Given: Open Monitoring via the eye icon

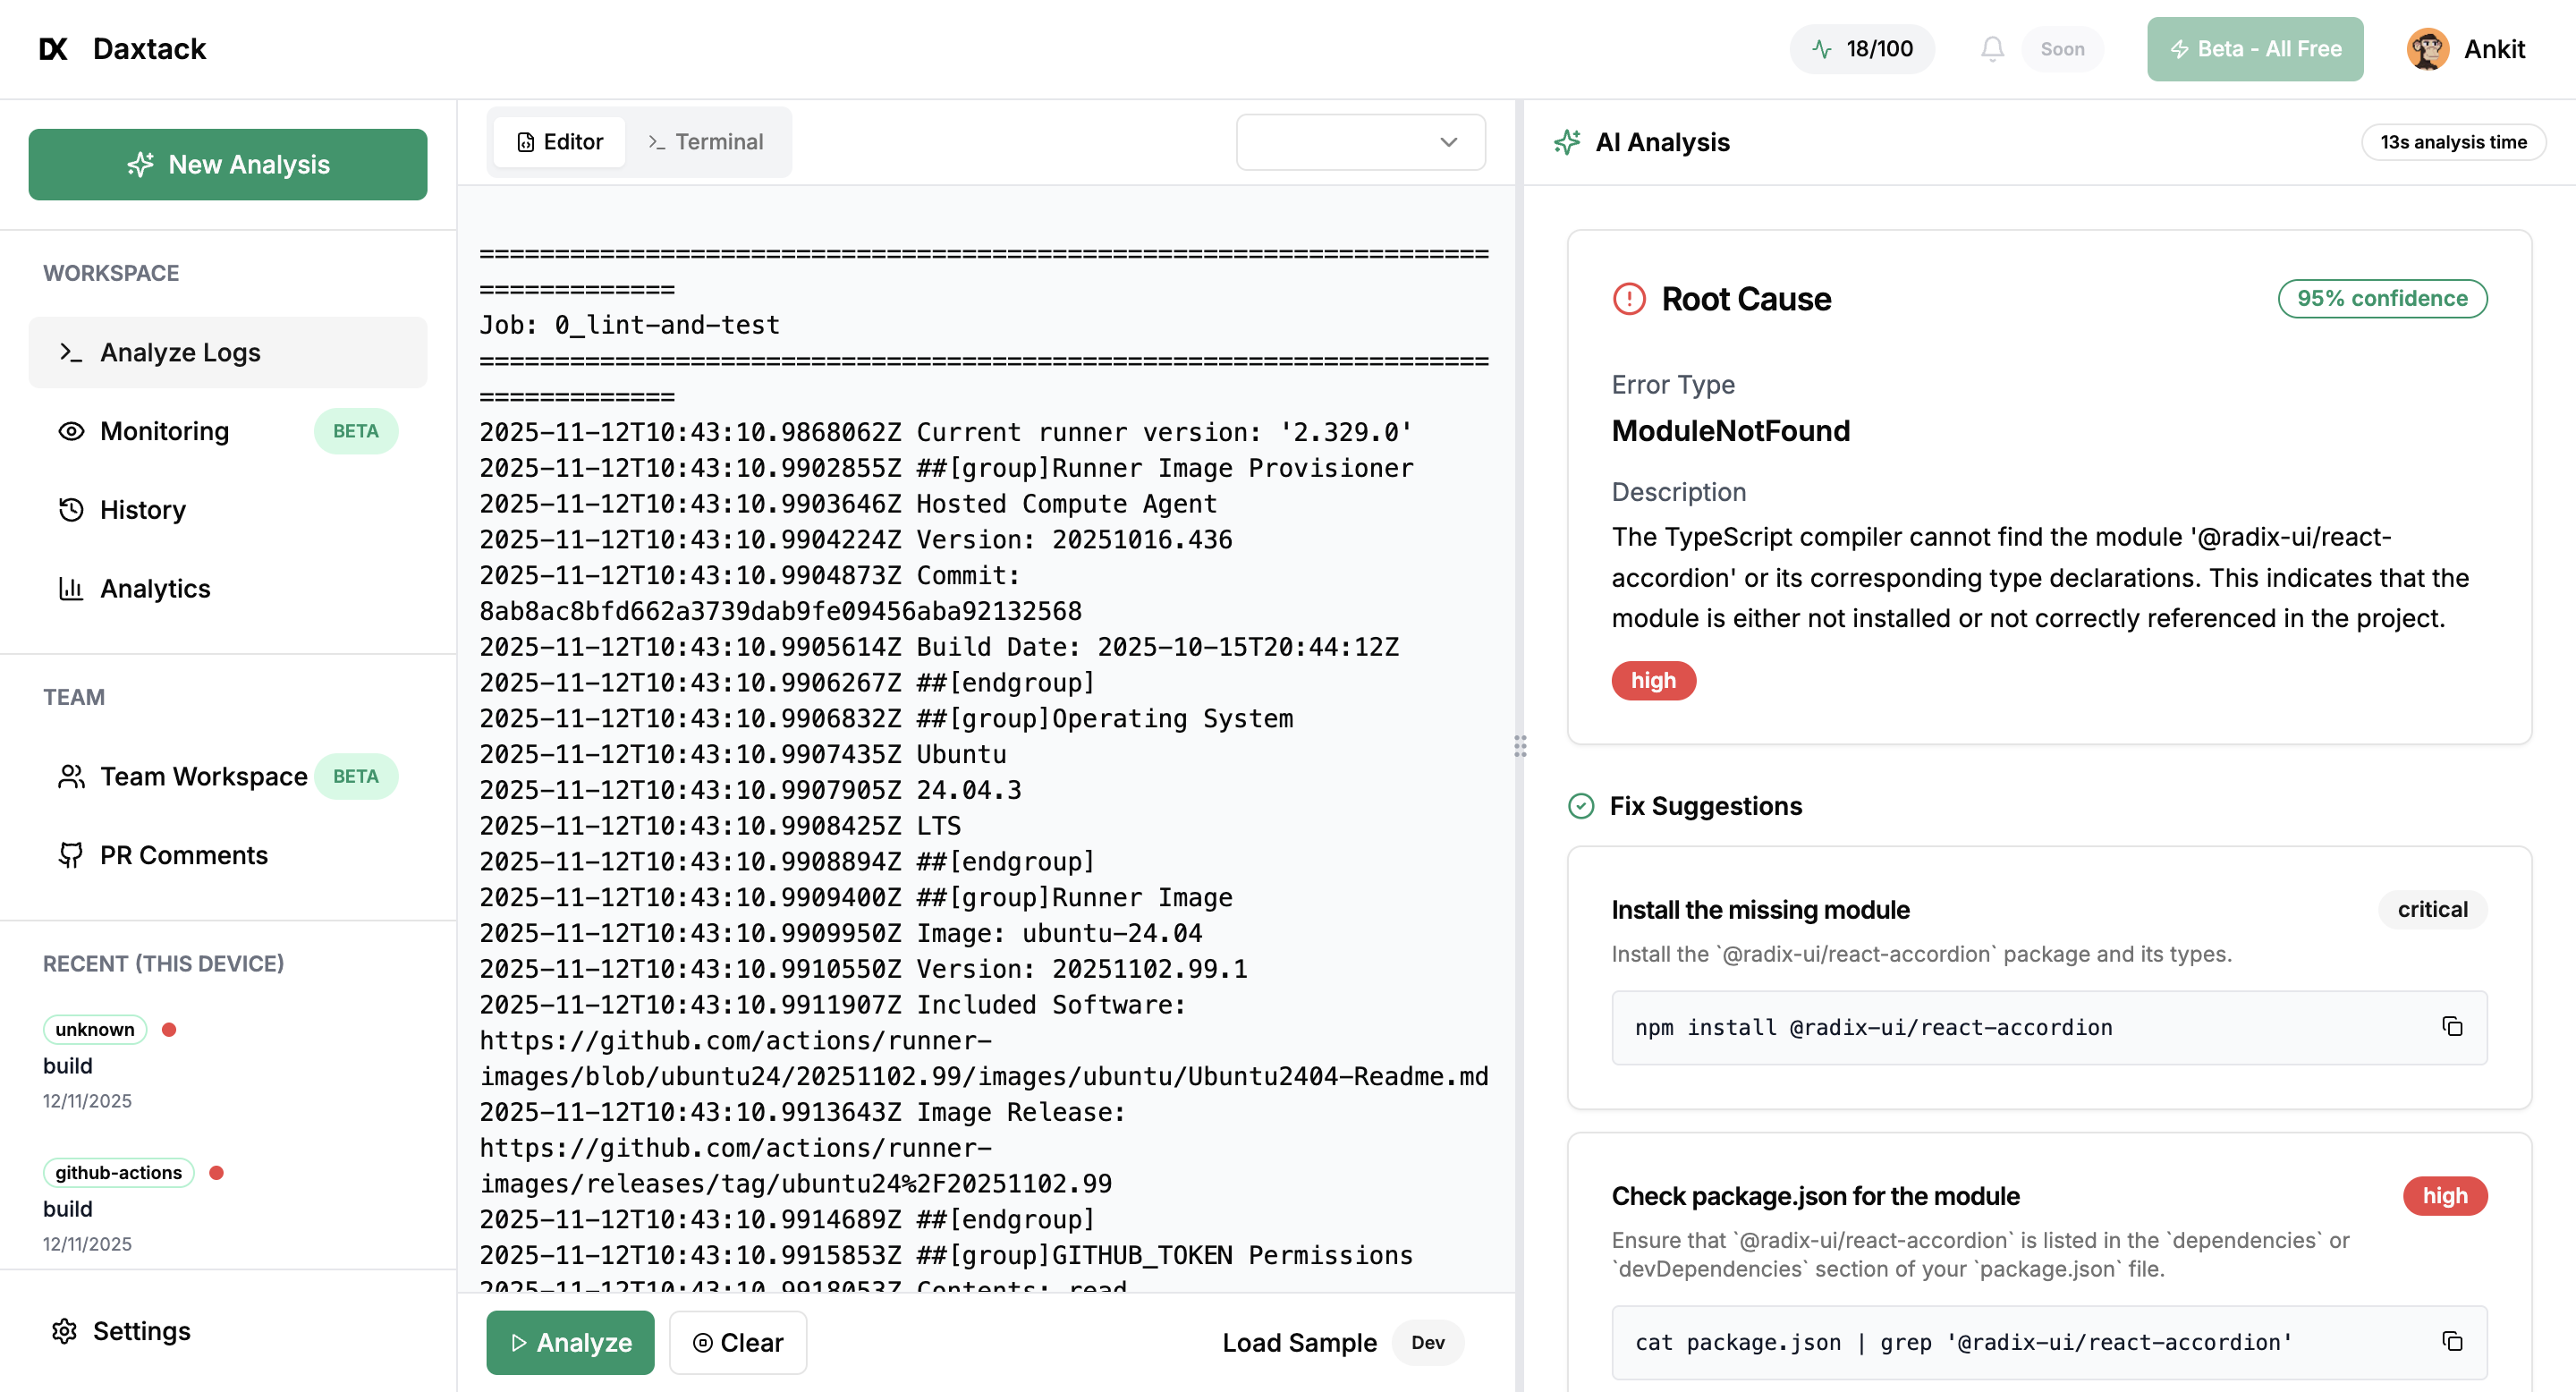Looking at the screenshot, I should coord(71,431).
